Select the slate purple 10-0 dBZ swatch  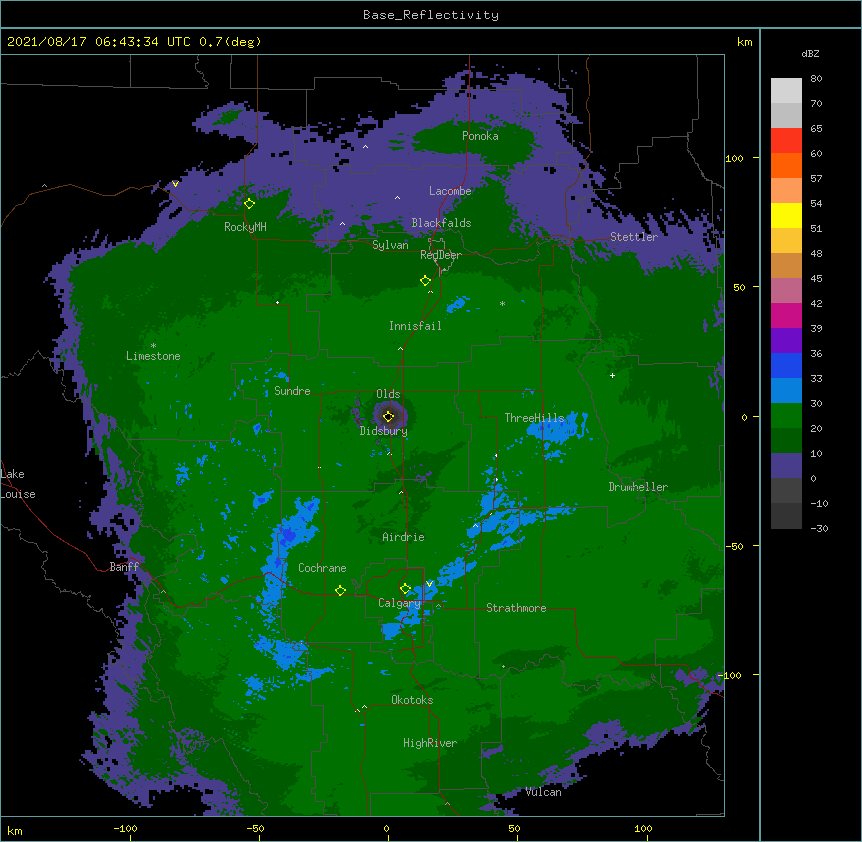pos(786,466)
